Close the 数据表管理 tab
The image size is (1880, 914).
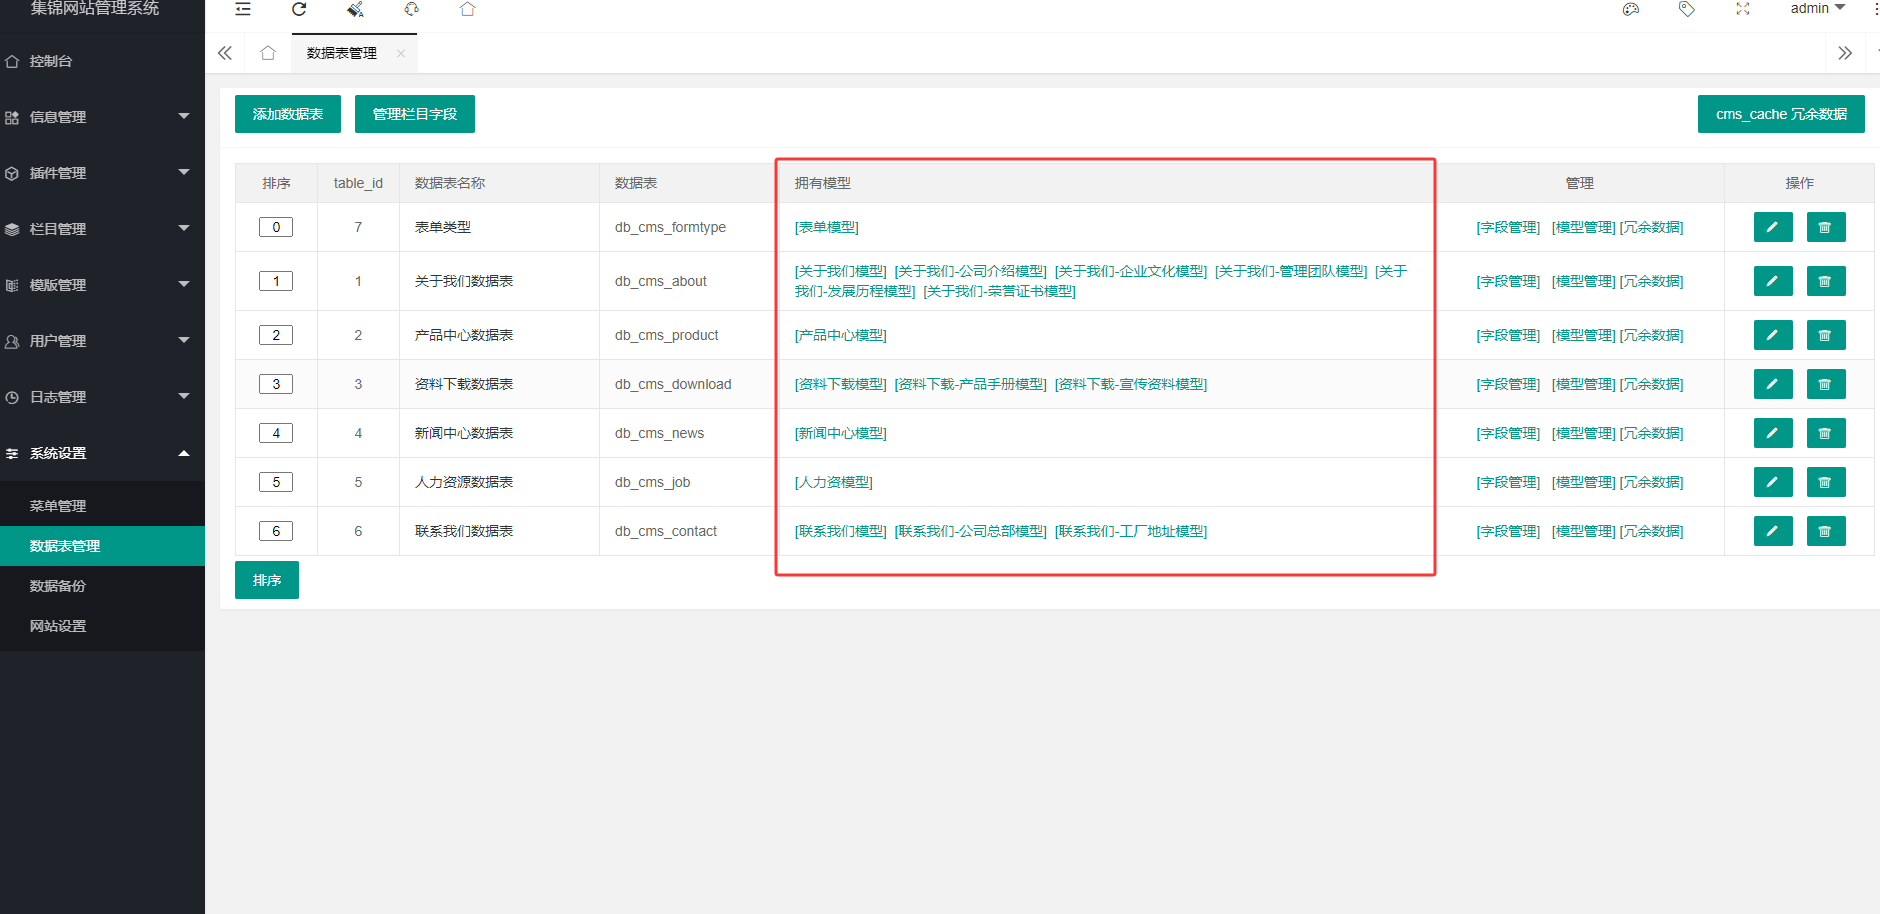(x=401, y=54)
